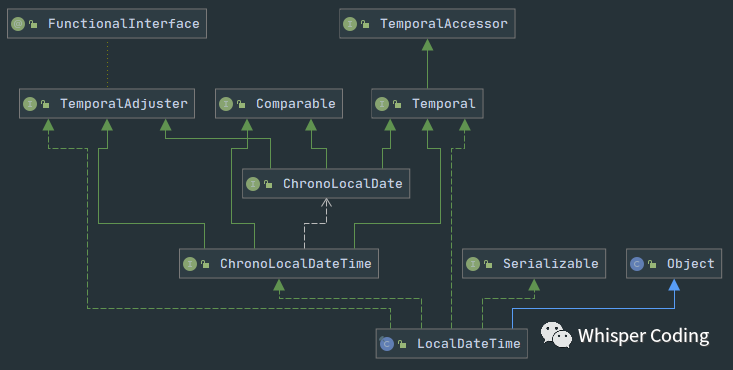
Task: Click the class icon on Object
Action: click(x=637, y=264)
